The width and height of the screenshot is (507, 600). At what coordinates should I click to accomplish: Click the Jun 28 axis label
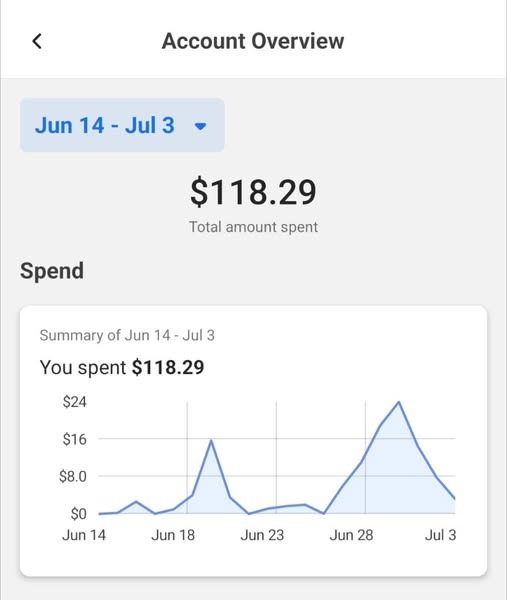coord(351,535)
